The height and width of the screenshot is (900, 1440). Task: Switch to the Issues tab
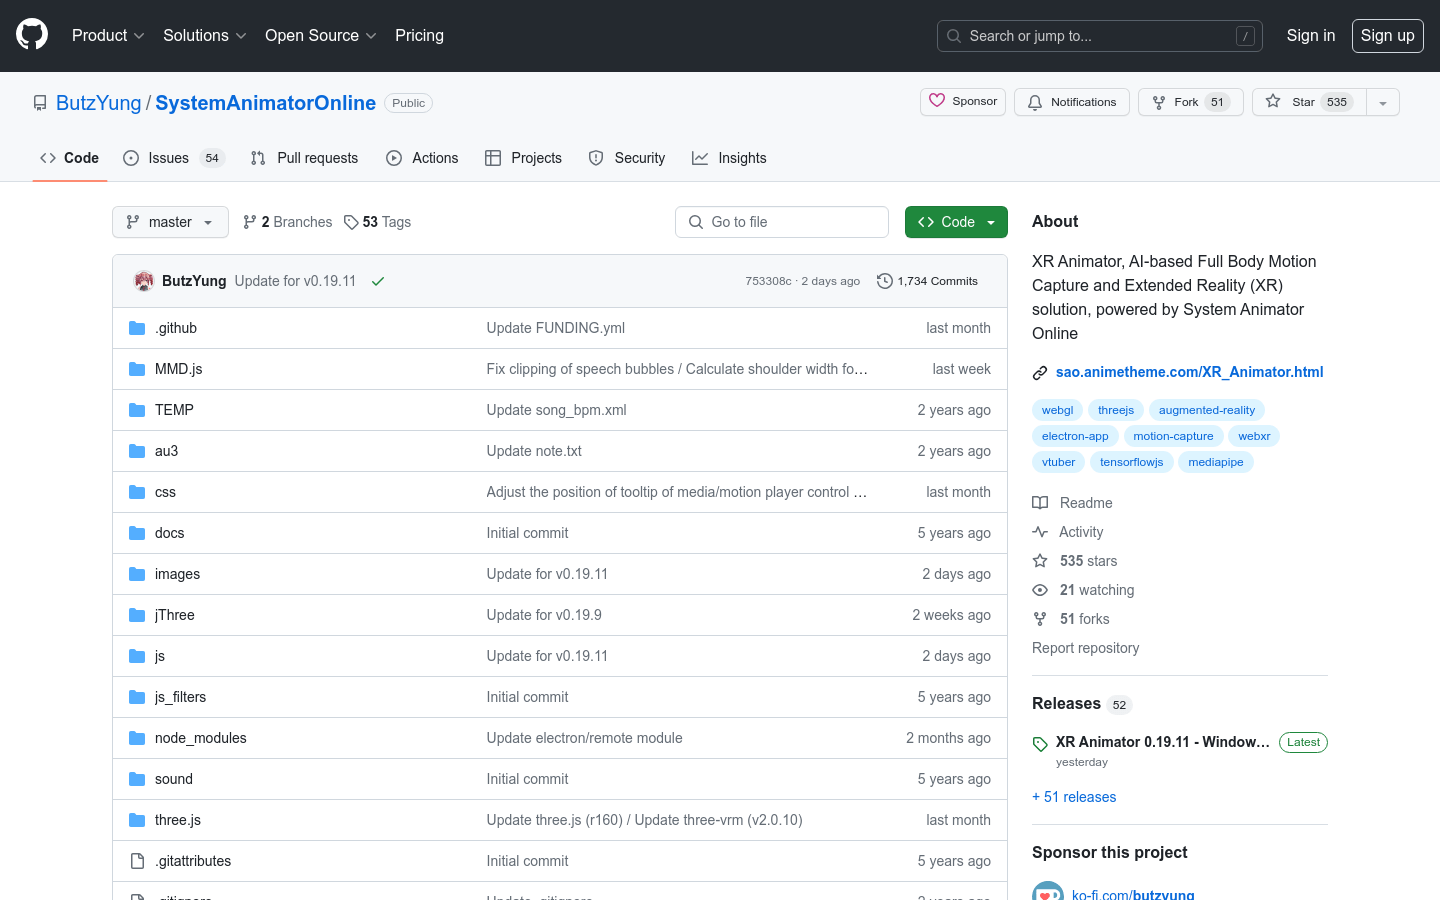coord(174,158)
